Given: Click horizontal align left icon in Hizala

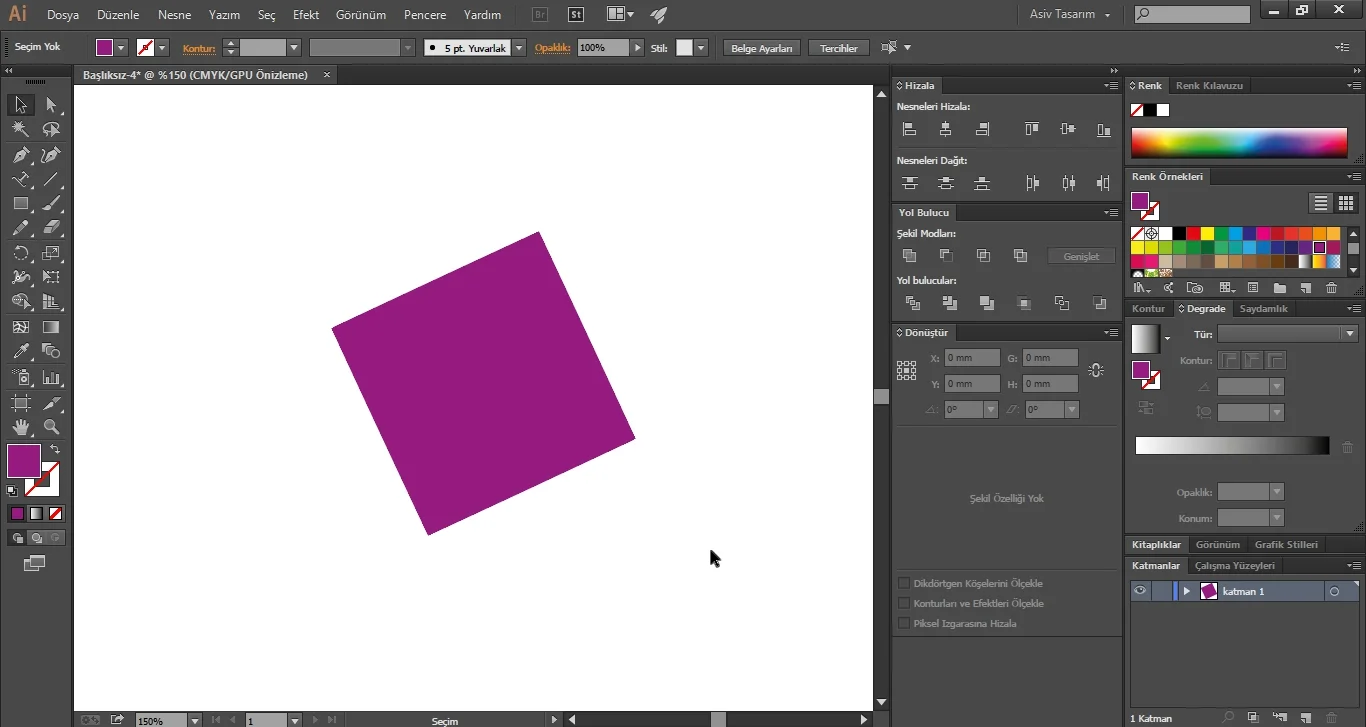Looking at the screenshot, I should [909, 129].
